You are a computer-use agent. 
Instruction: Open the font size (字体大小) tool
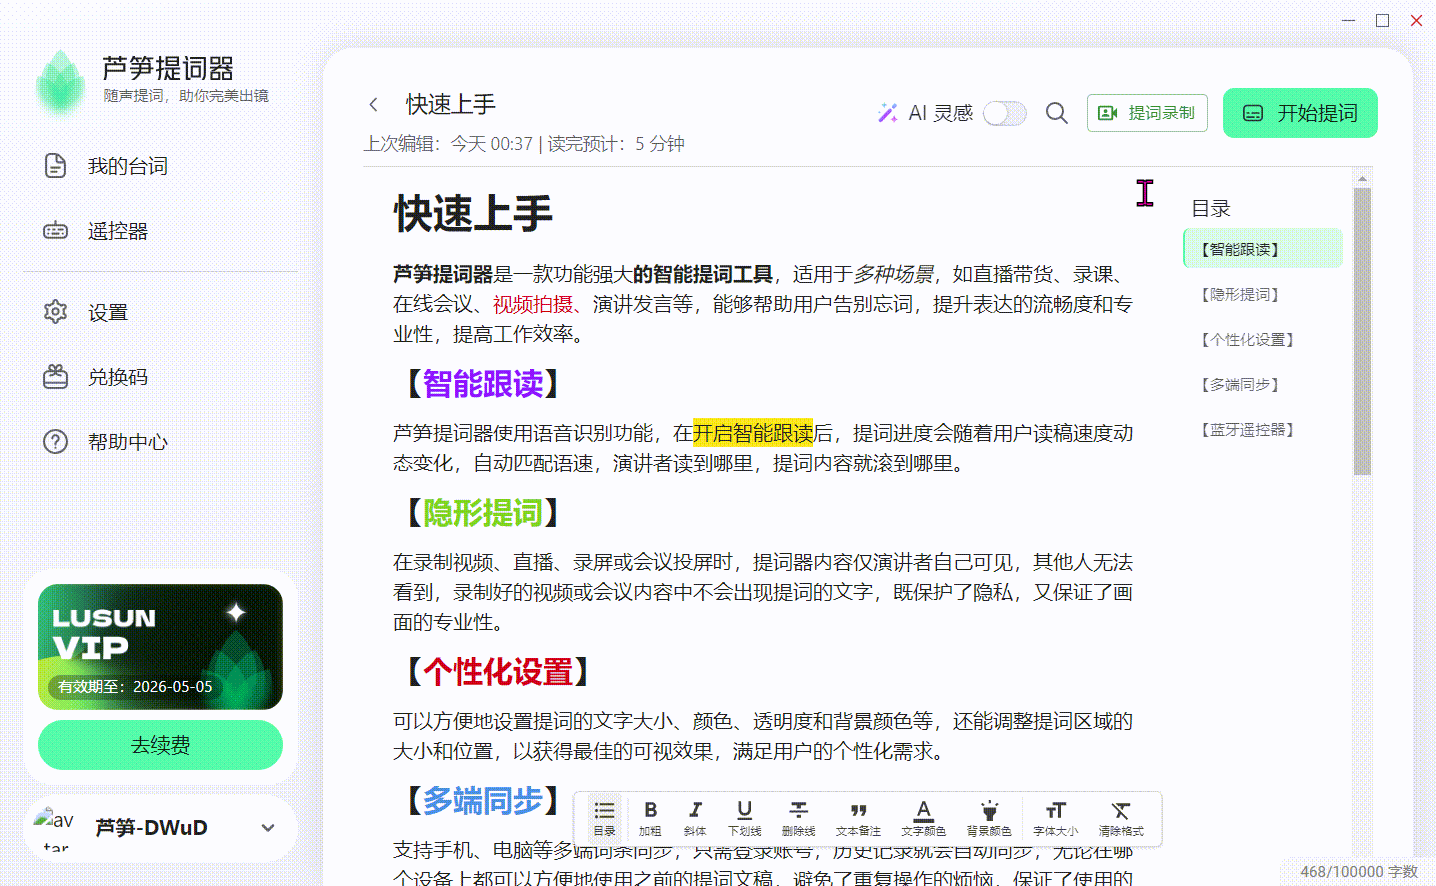pos(1055,817)
